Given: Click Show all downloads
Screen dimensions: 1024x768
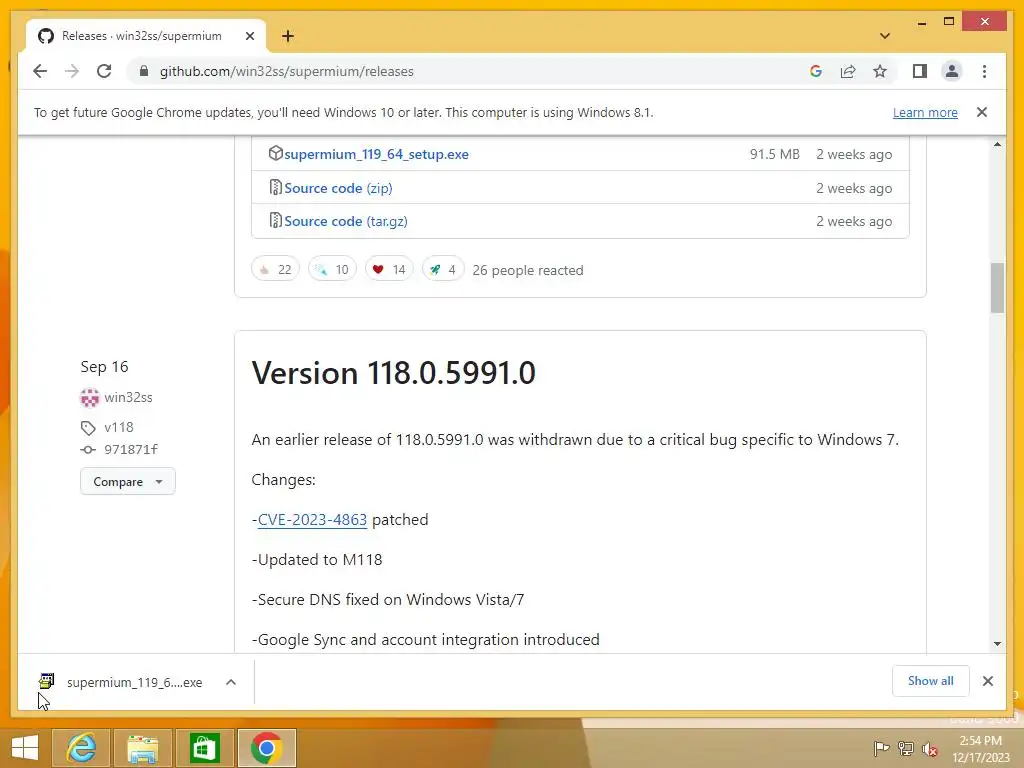Looking at the screenshot, I should pyautogui.click(x=930, y=681).
